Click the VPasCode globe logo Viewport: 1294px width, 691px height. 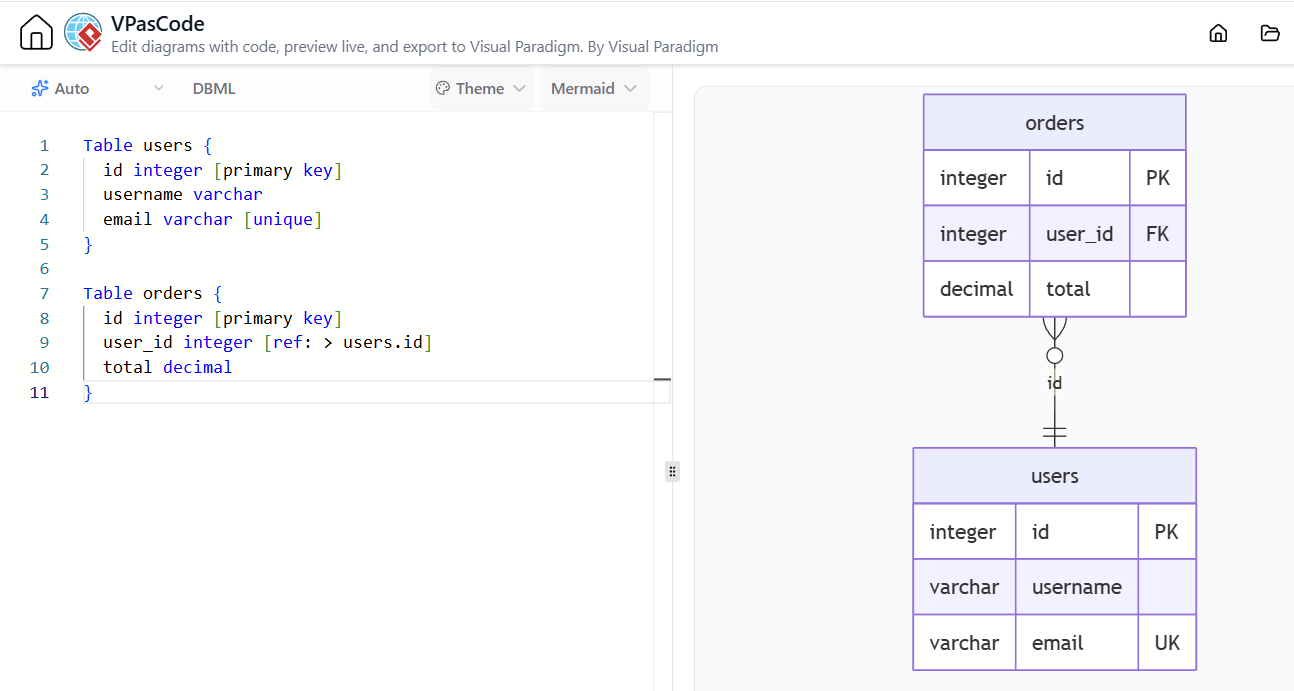tap(83, 33)
